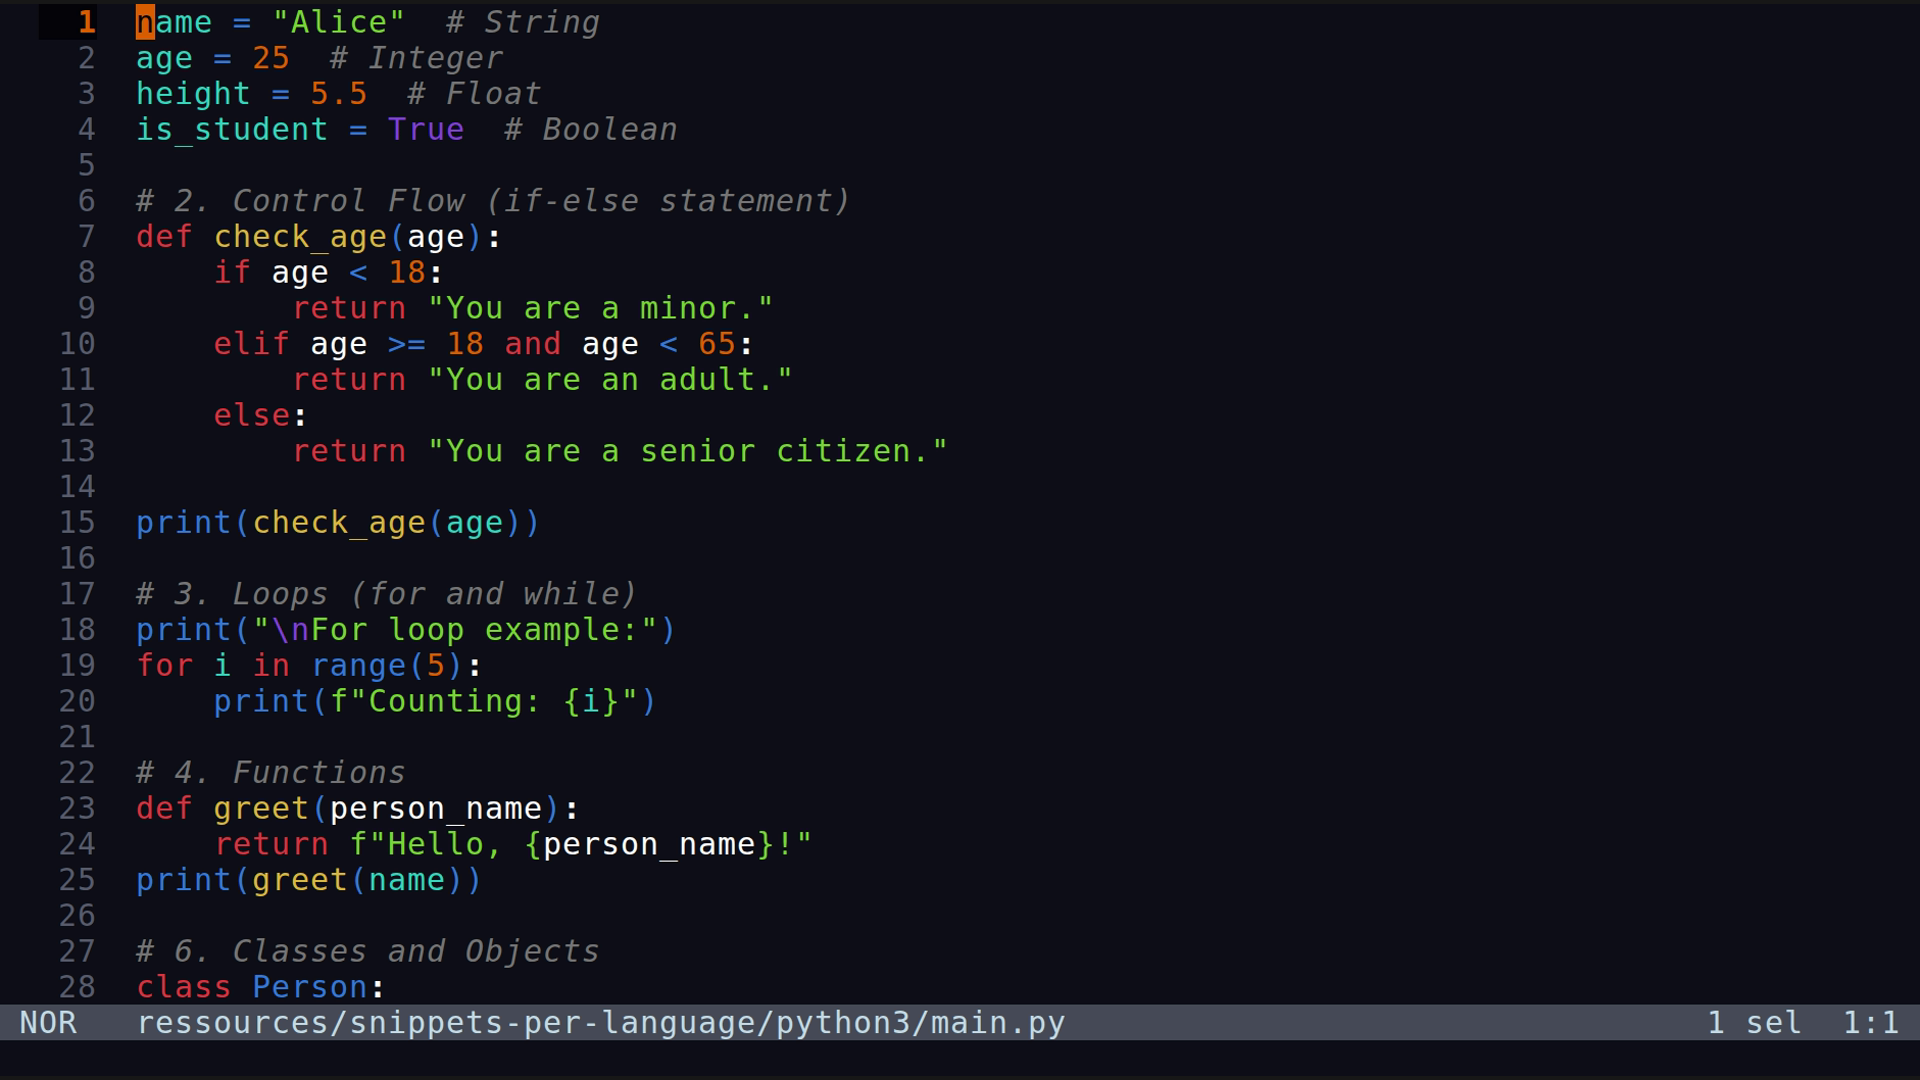Click the highlighted line number 1

pyautogui.click(x=86, y=22)
